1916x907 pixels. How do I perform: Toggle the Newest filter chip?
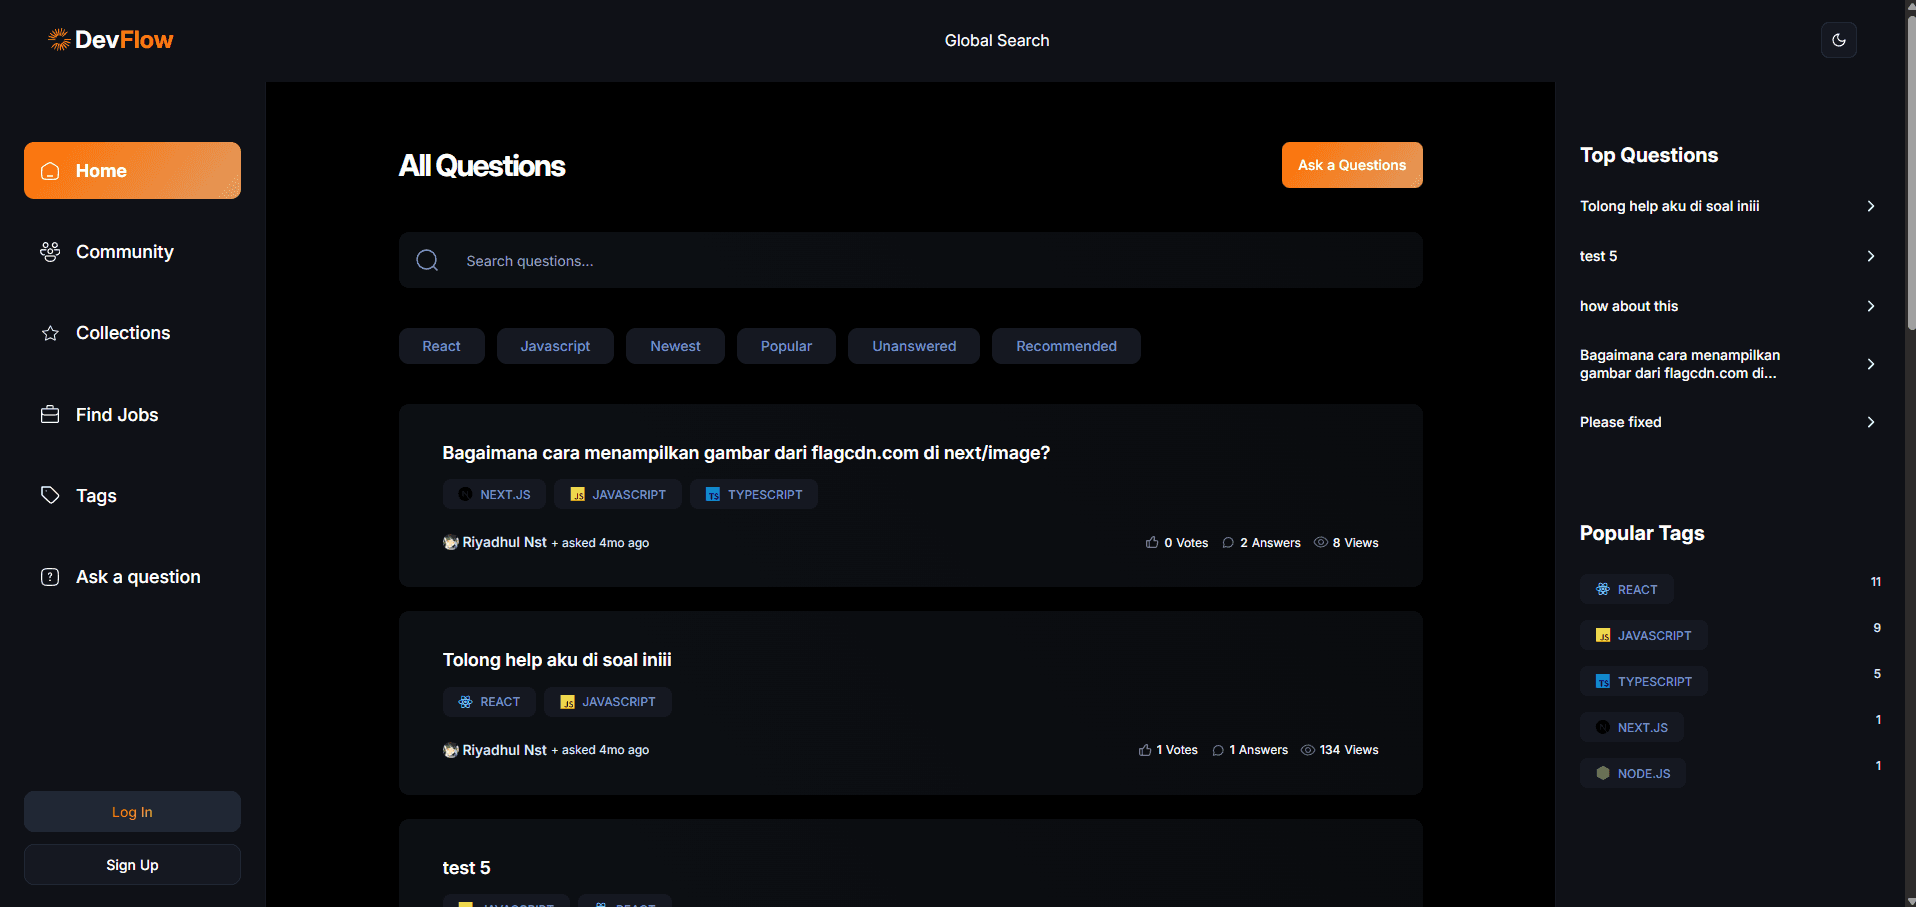pos(675,346)
